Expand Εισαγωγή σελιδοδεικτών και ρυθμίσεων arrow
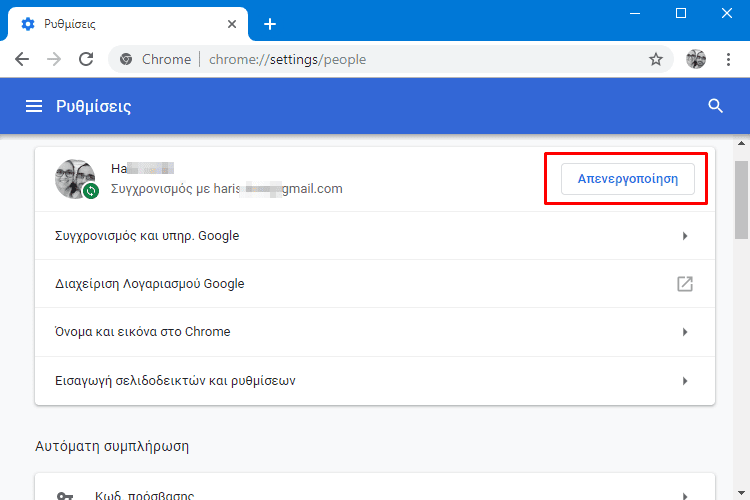 685,381
